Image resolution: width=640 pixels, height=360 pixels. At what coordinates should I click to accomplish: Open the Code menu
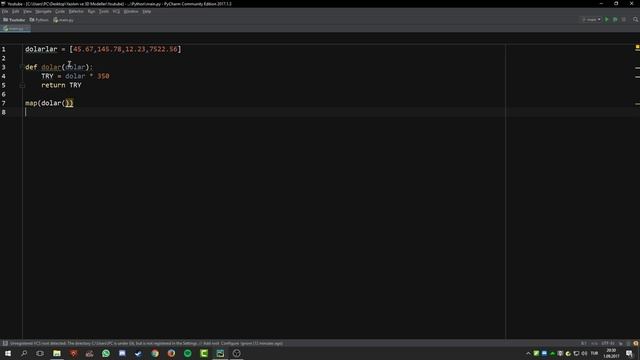(x=60, y=11)
